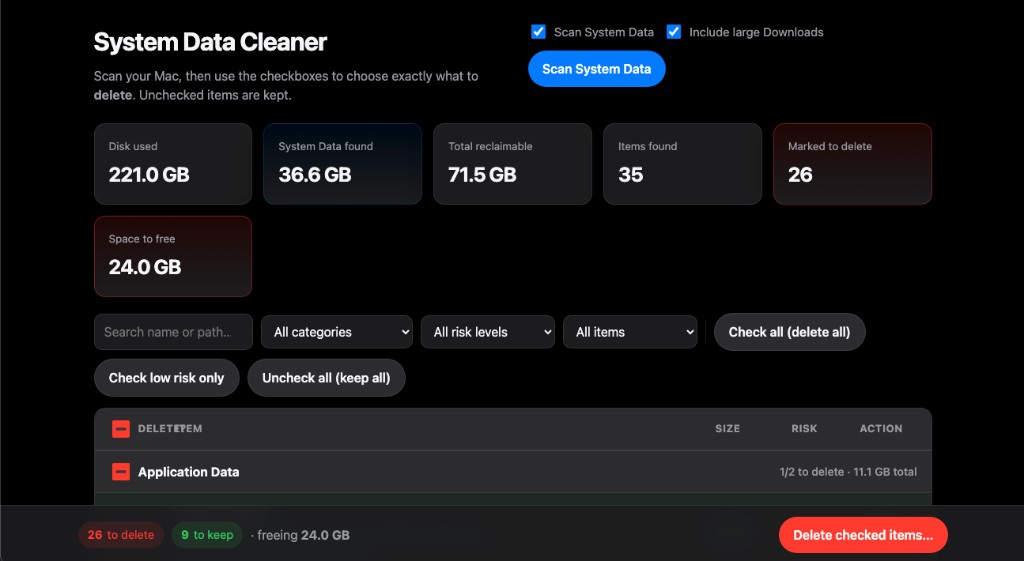Open the All items dropdown
The width and height of the screenshot is (1024, 561).
(x=630, y=332)
